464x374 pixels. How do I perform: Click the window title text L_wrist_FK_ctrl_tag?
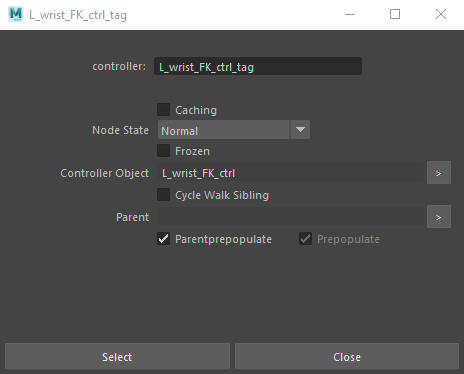78,15
